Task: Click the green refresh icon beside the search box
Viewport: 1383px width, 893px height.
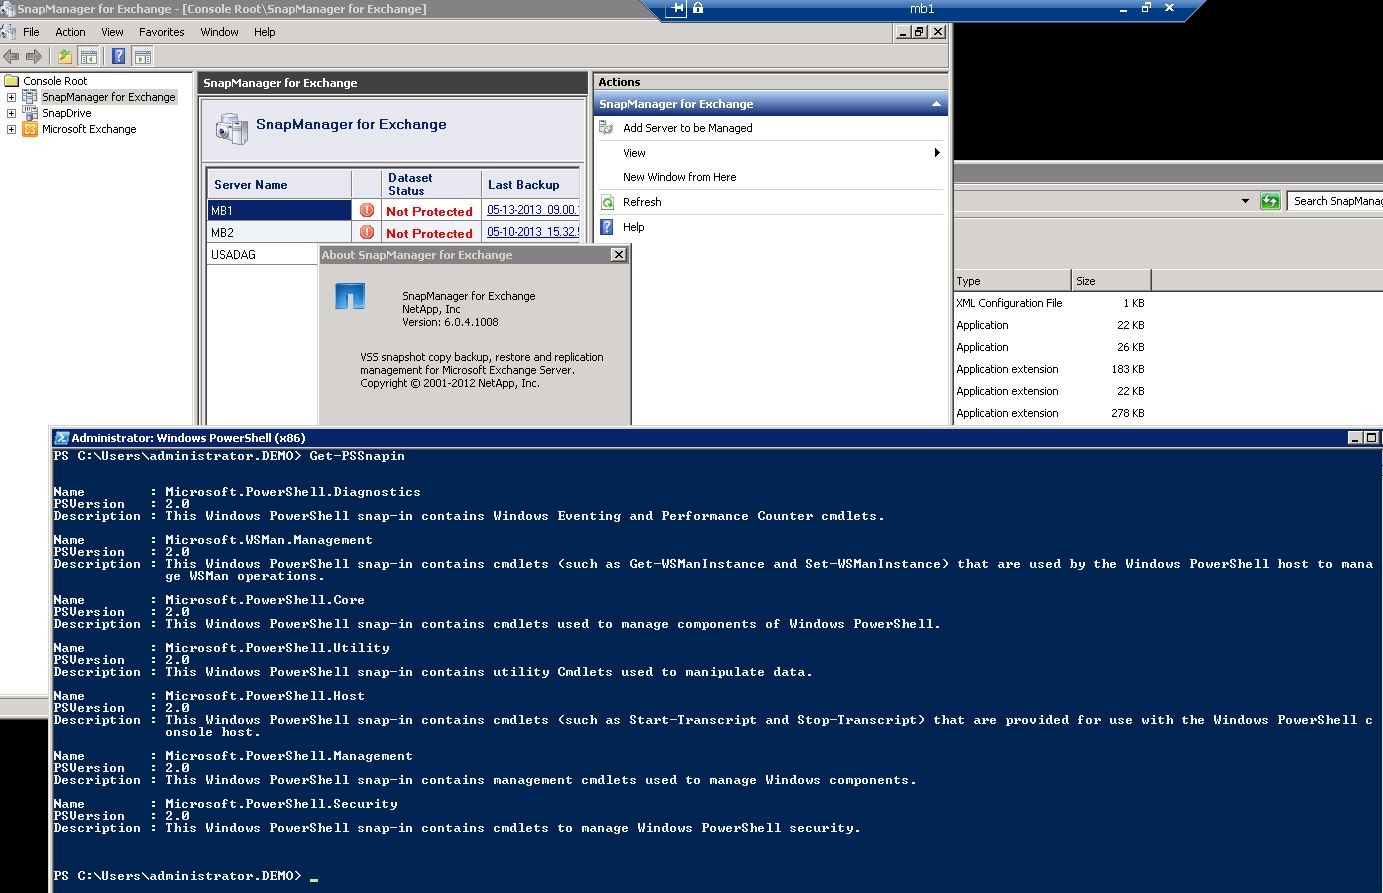Action: (x=1270, y=201)
